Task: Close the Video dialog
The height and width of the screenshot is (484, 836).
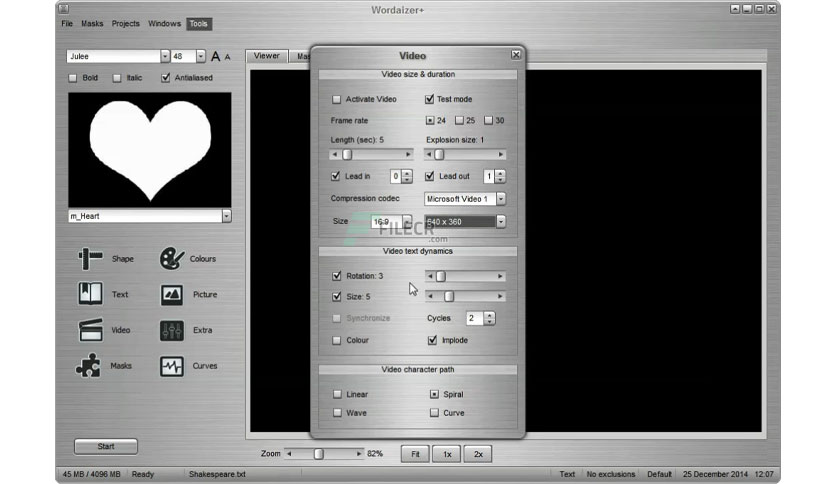Action: tap(516, 54)
